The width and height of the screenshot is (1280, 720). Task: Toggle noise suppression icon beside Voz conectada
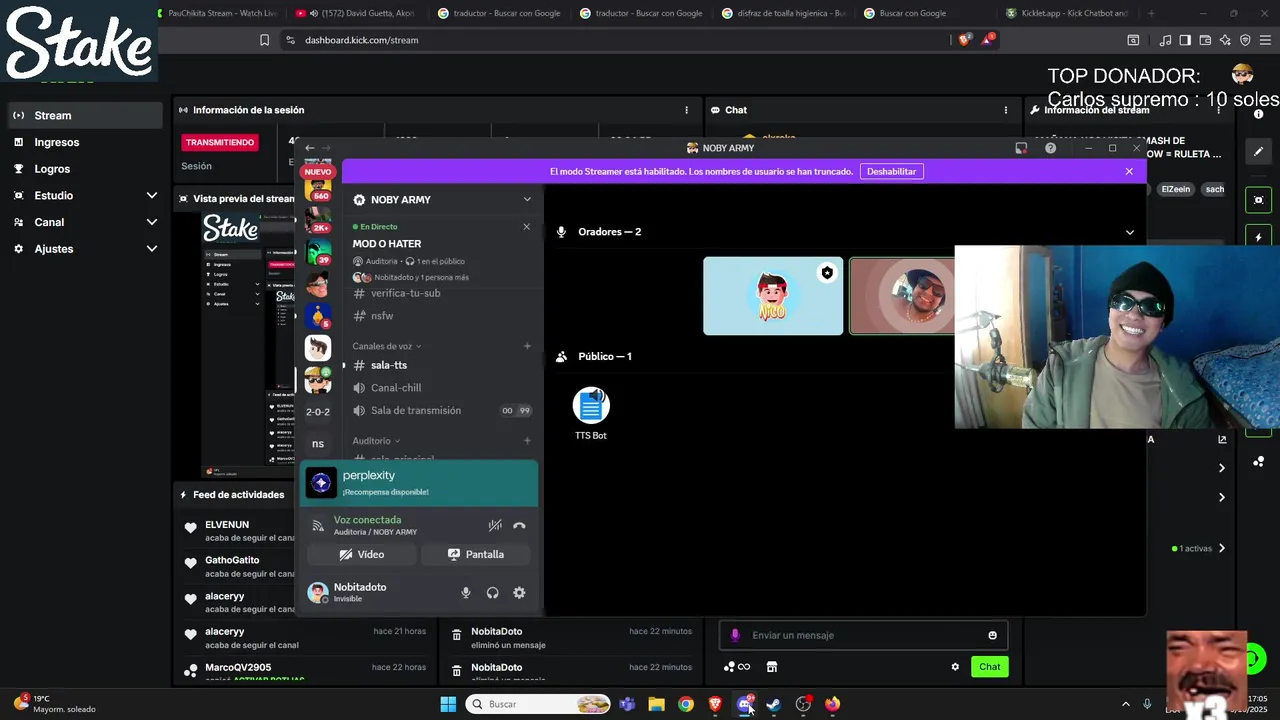tap(495, 525)
